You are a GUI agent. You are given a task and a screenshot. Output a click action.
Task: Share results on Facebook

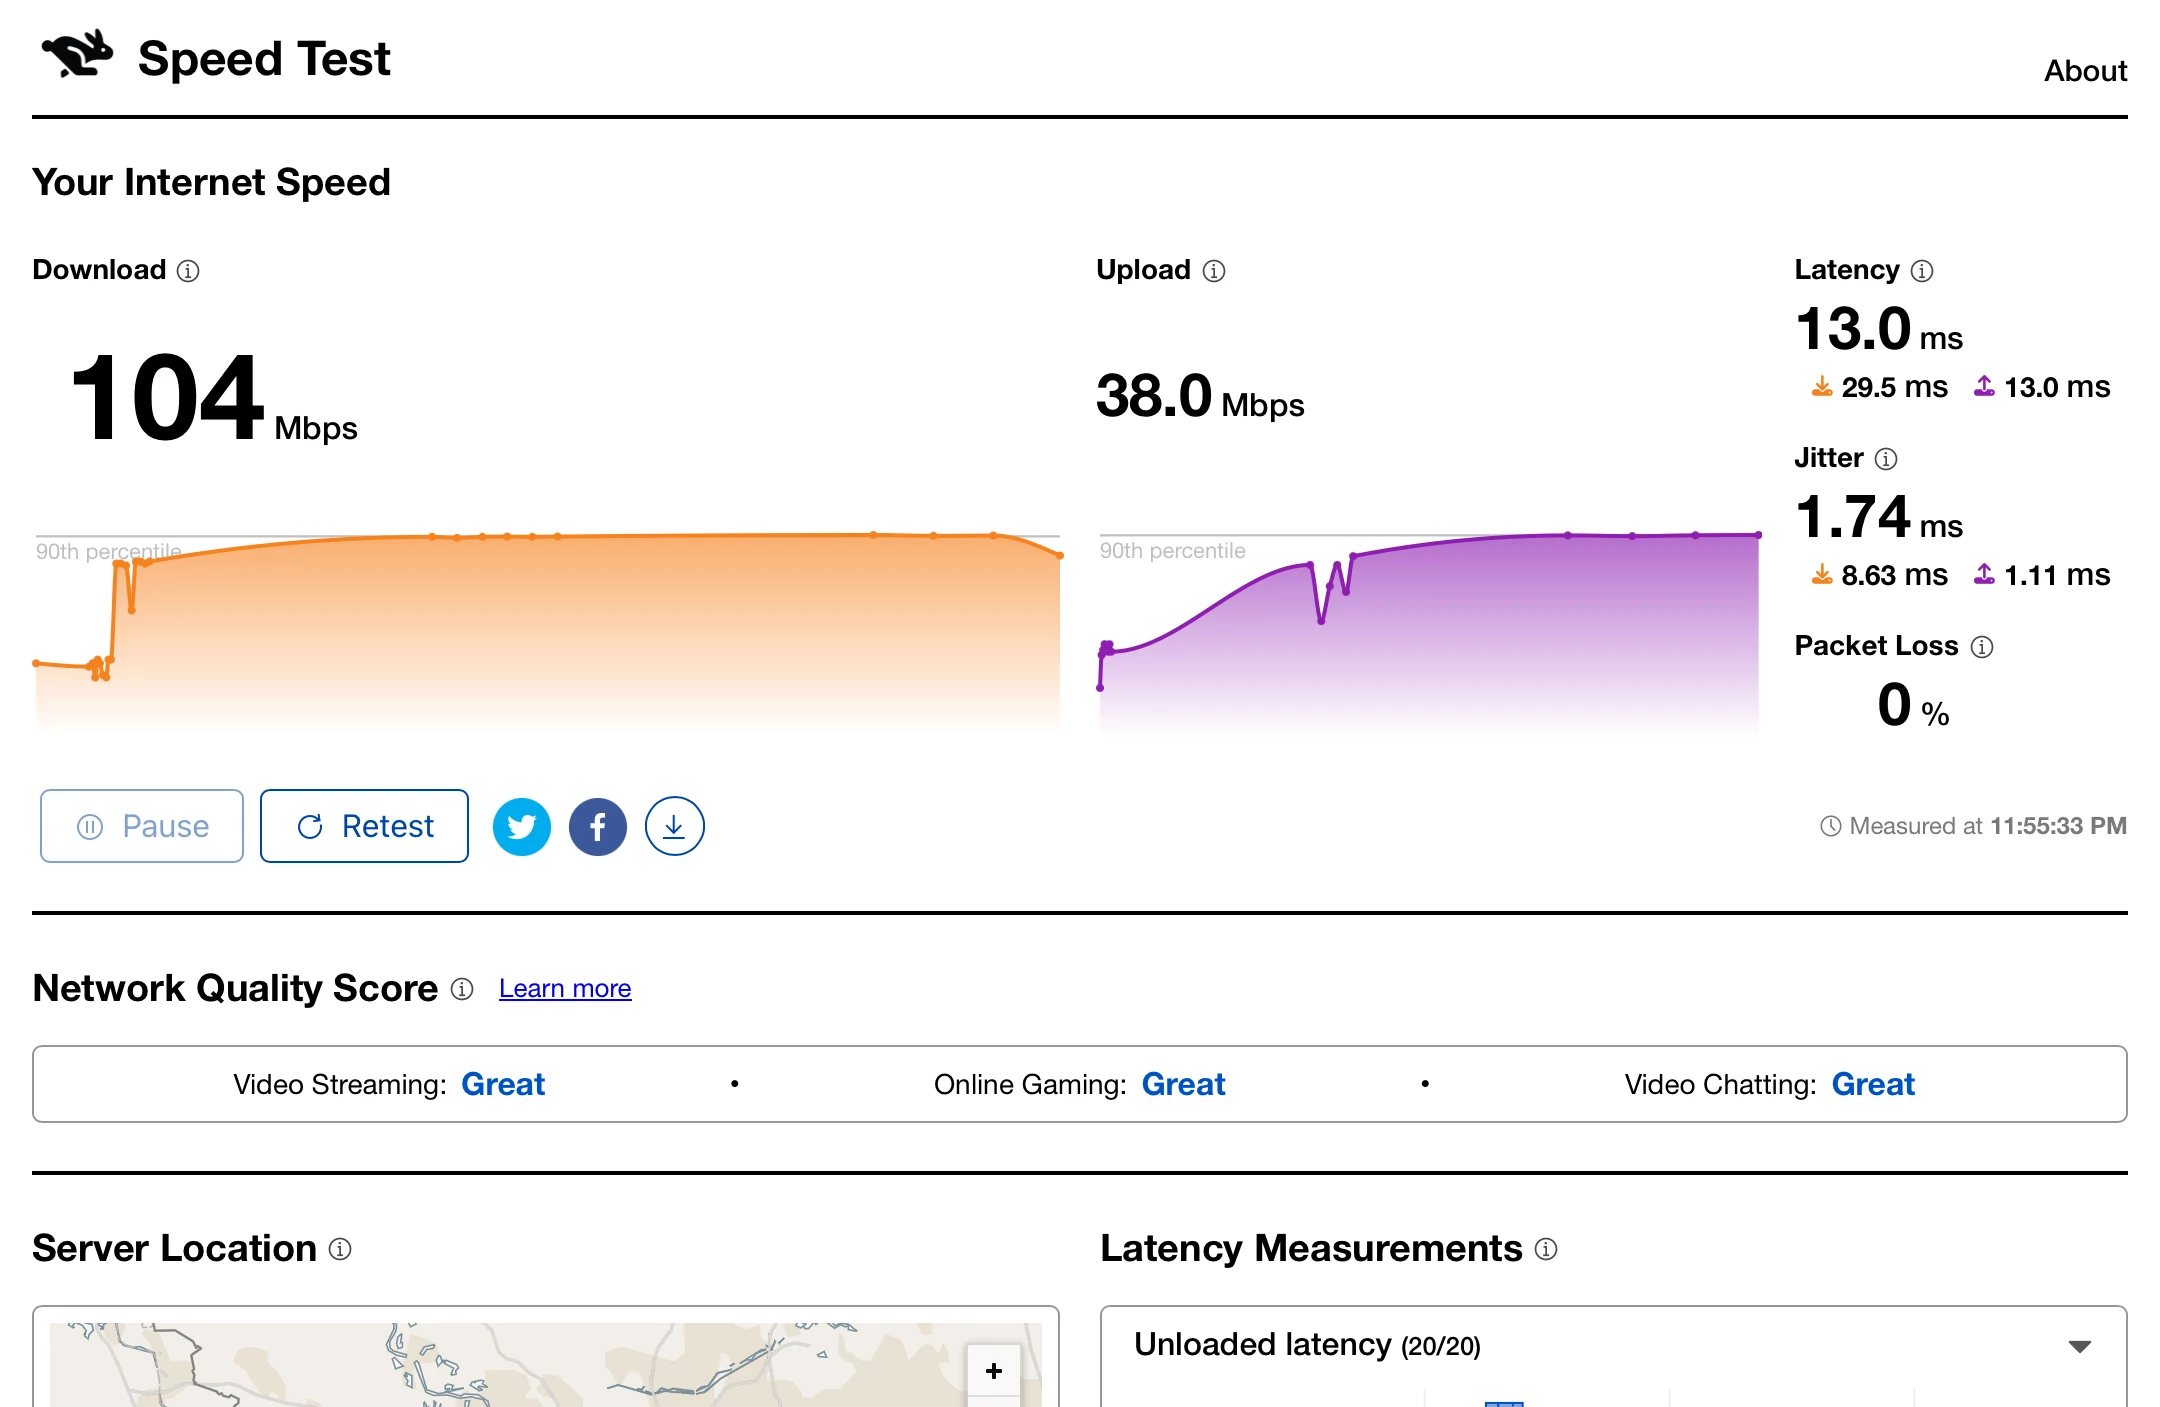point(598,827)
